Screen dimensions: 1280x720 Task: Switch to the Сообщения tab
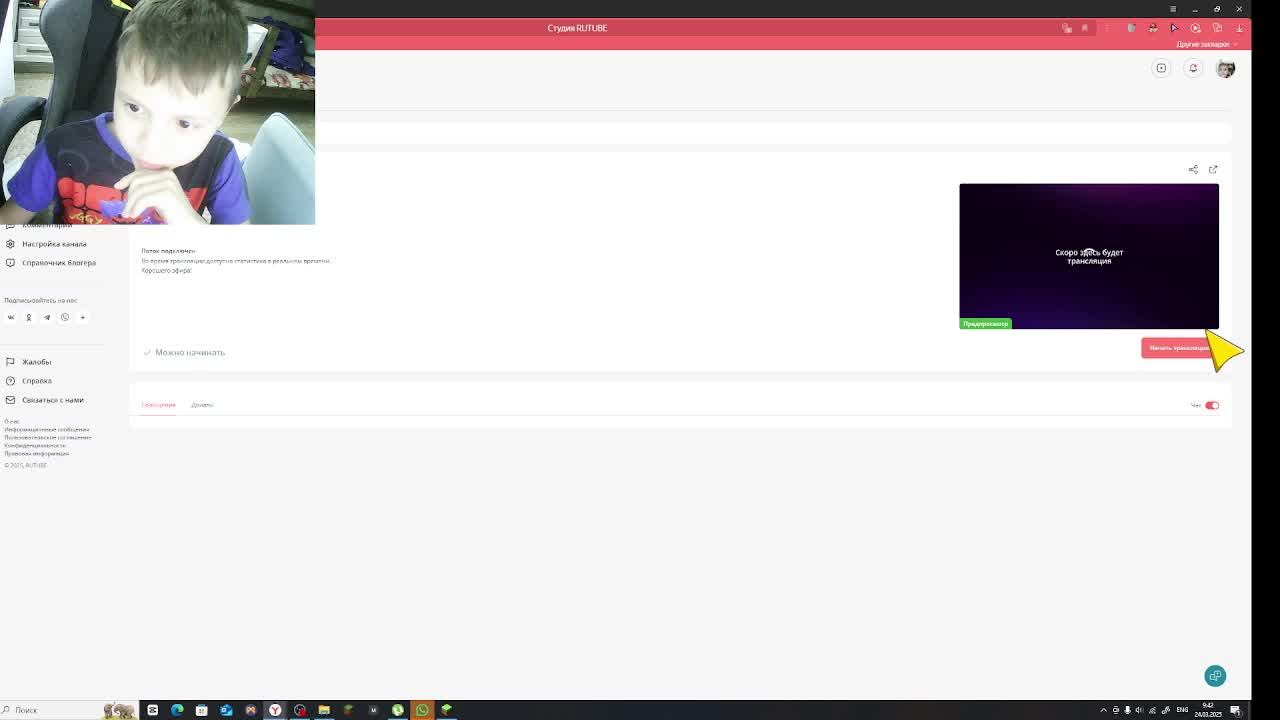tap(158, 405)
